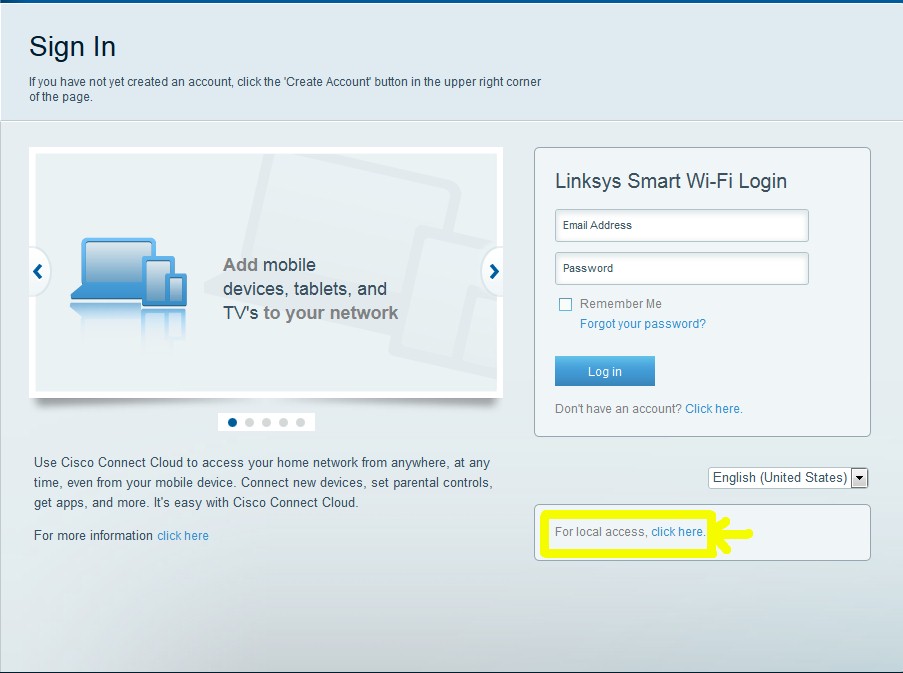Viewport: 903px width, 673px height.
Task: Click the Linksys Smart Wi-Fi Login heading
Action: (x=671, y=181)
